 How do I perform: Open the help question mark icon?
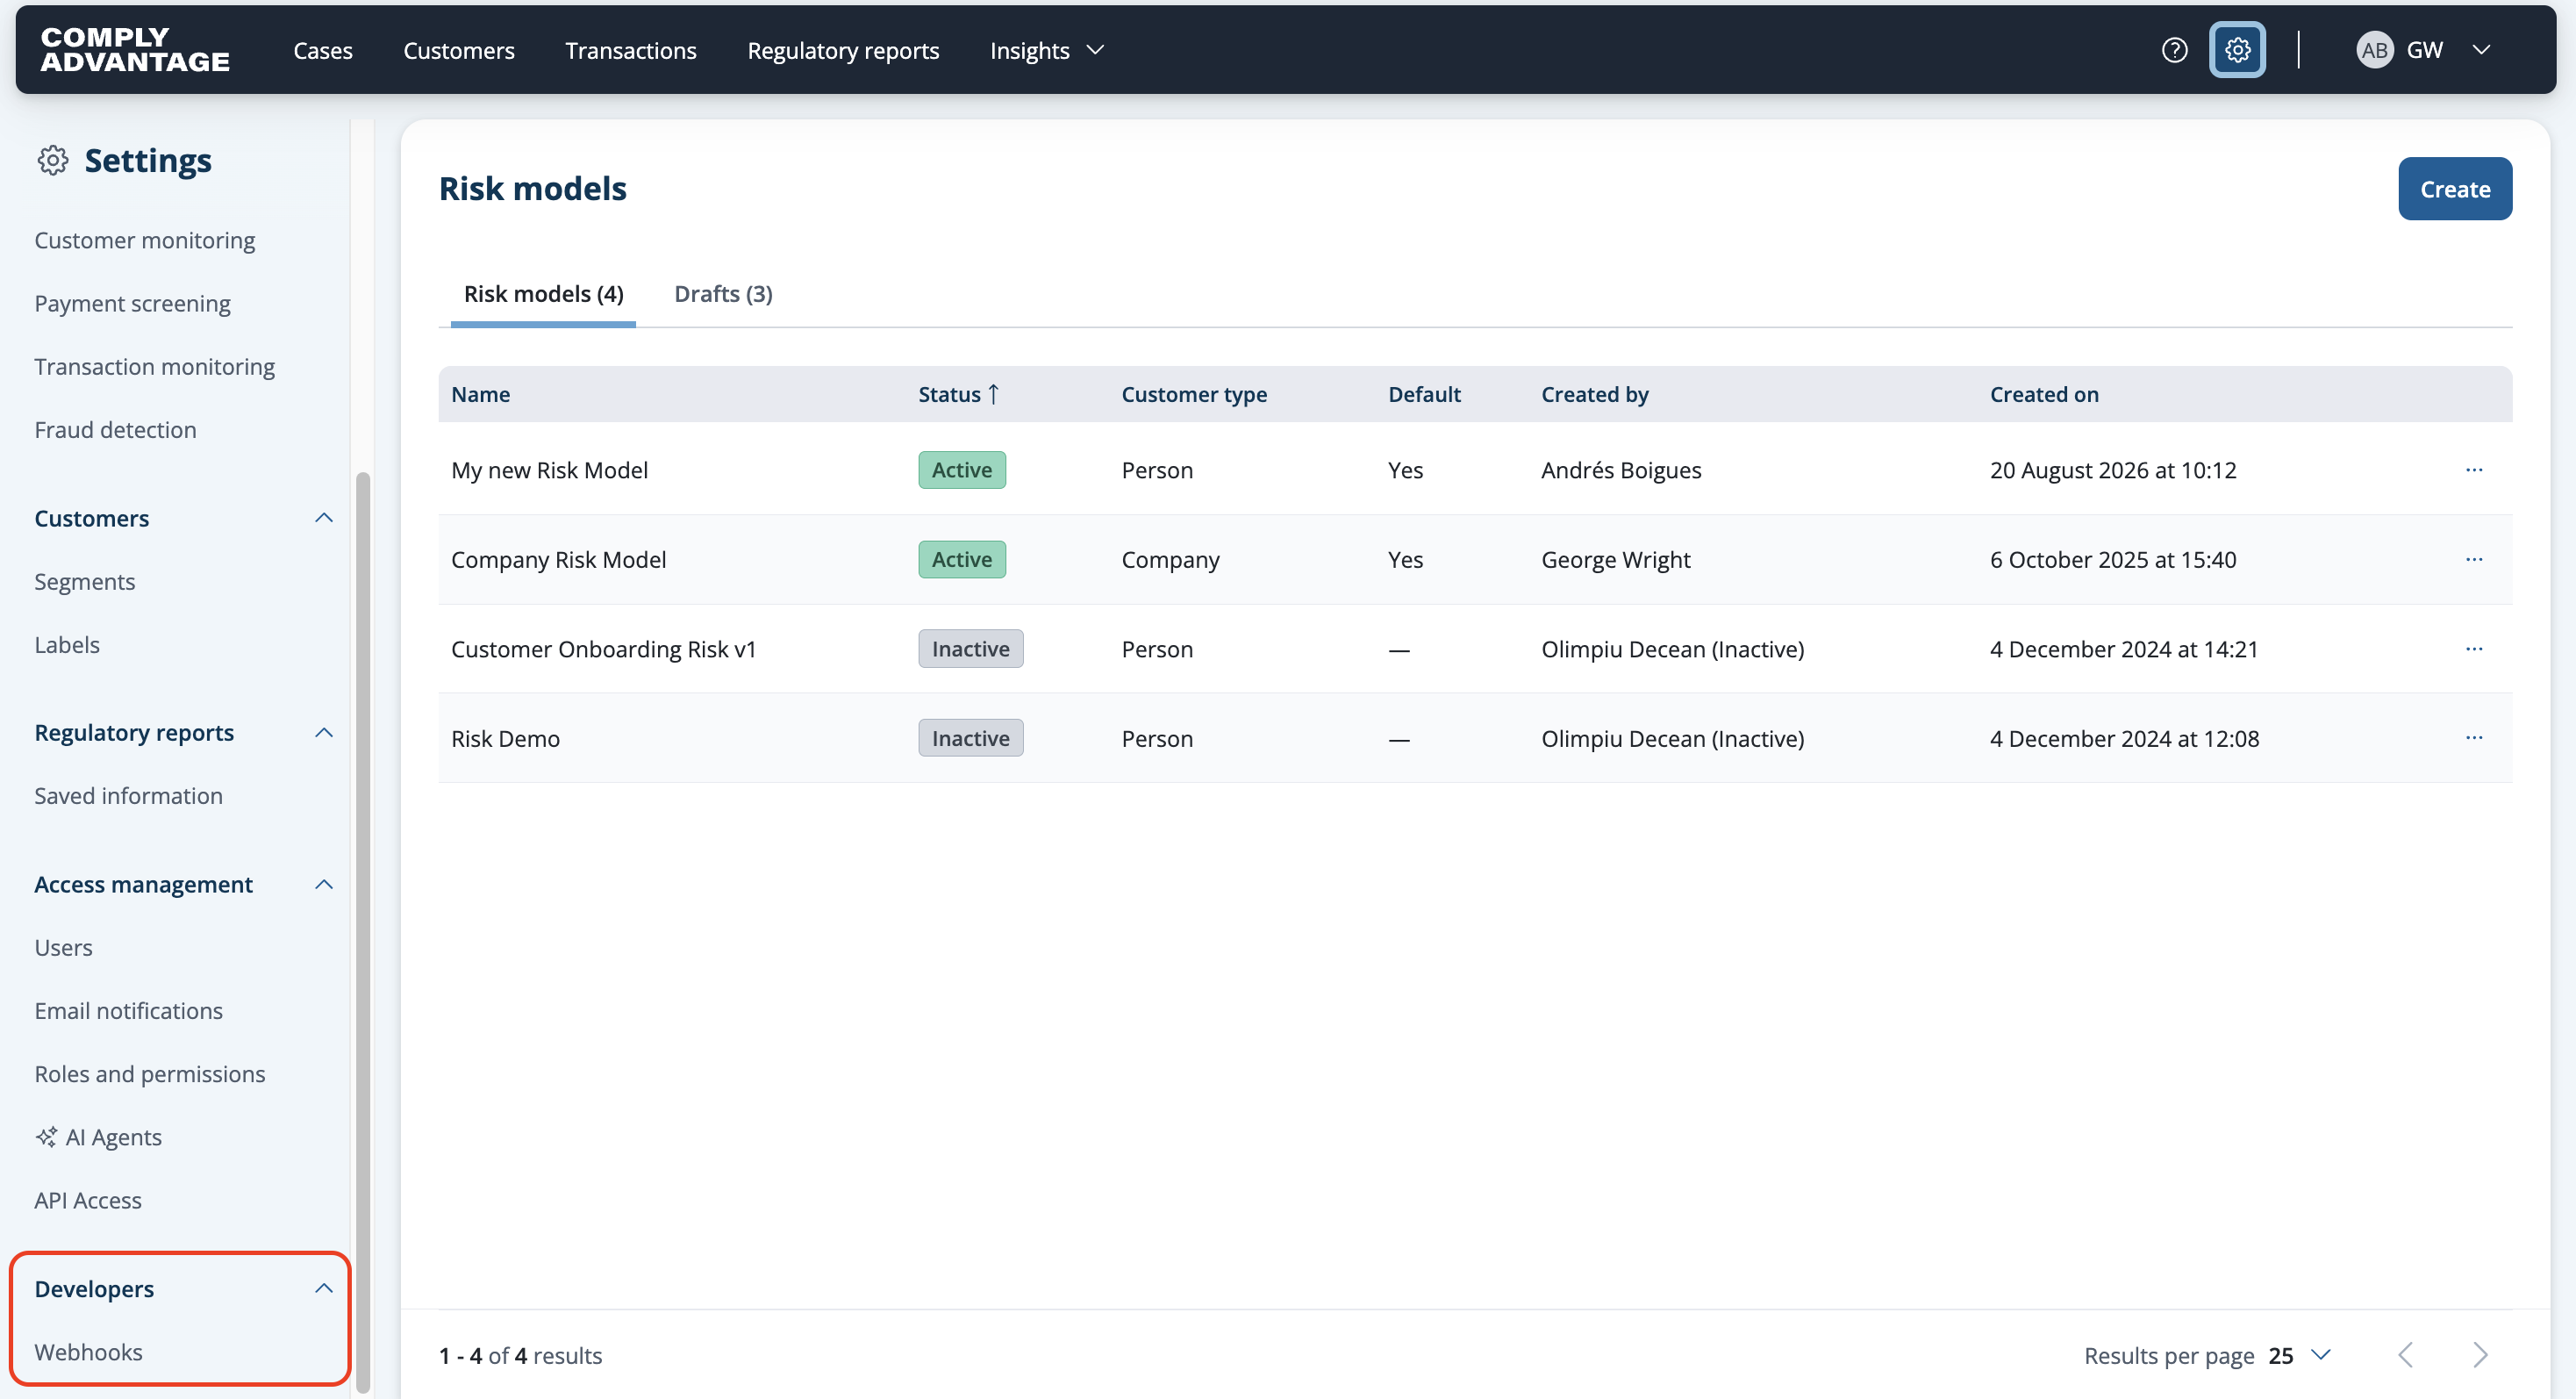point(2174,50)
